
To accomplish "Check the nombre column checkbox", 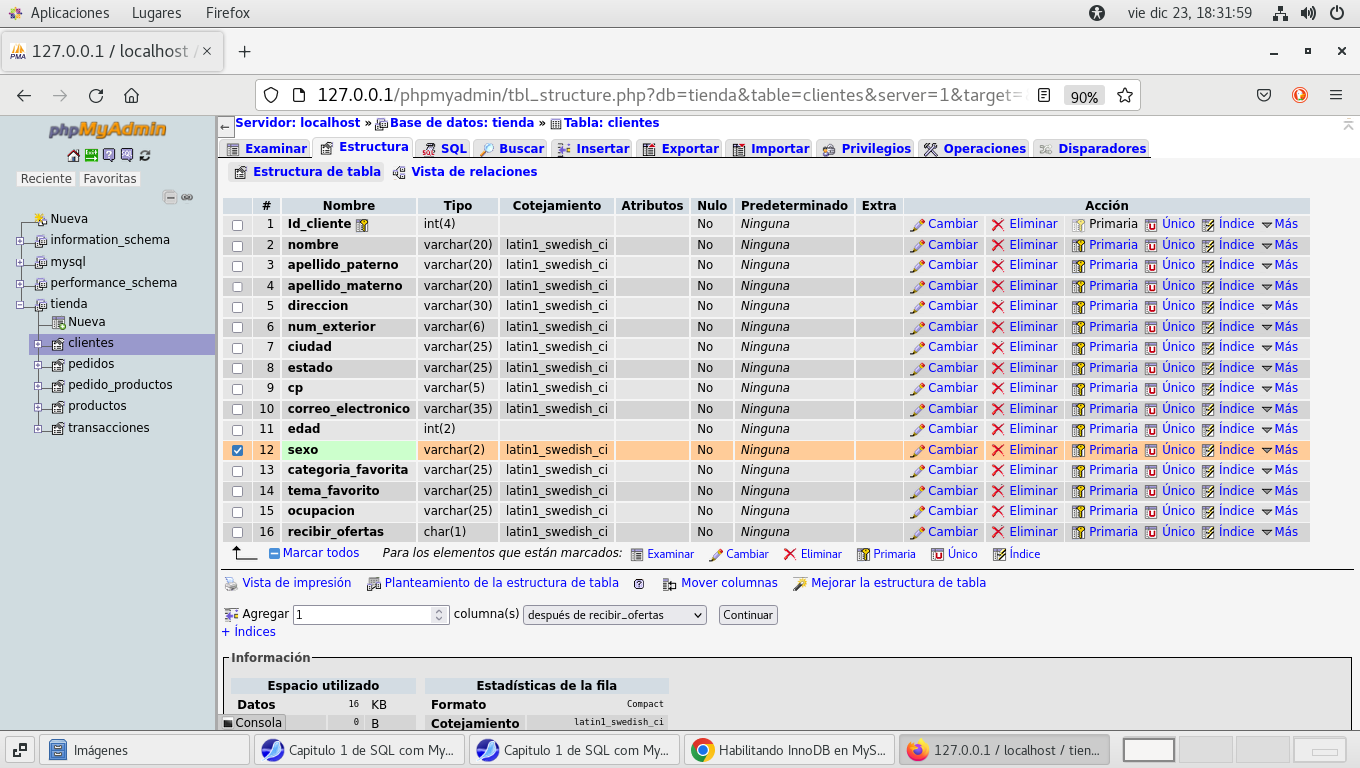I will click(x=237, y=246).
